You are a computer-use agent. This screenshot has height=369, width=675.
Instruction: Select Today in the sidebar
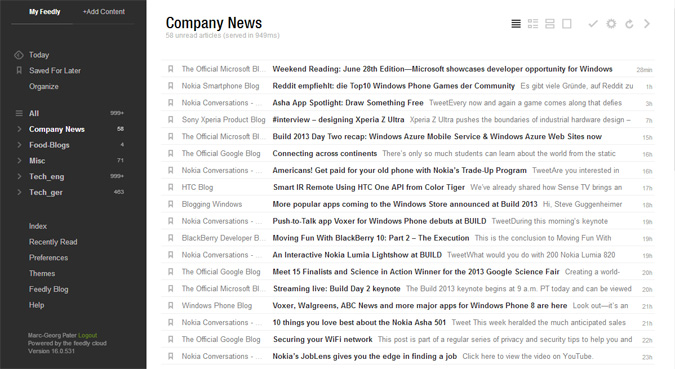(x=39, y=55)
